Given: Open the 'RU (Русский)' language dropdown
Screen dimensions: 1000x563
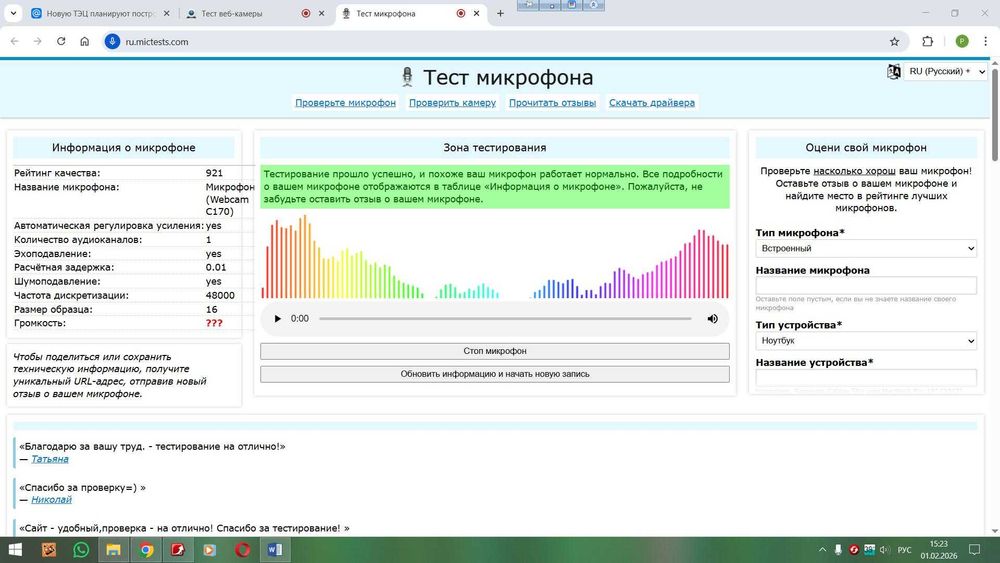Looking at the screenshot, I should point(946,71).
